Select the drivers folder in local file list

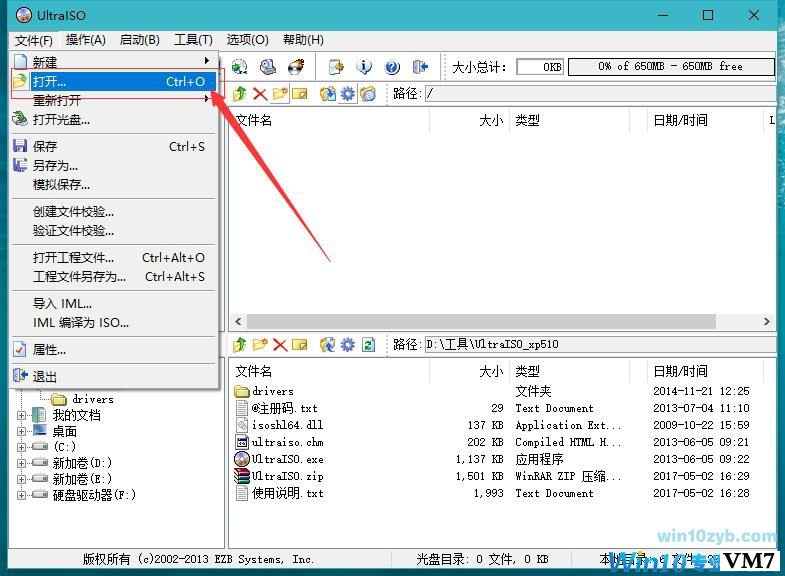click(264, 391)
